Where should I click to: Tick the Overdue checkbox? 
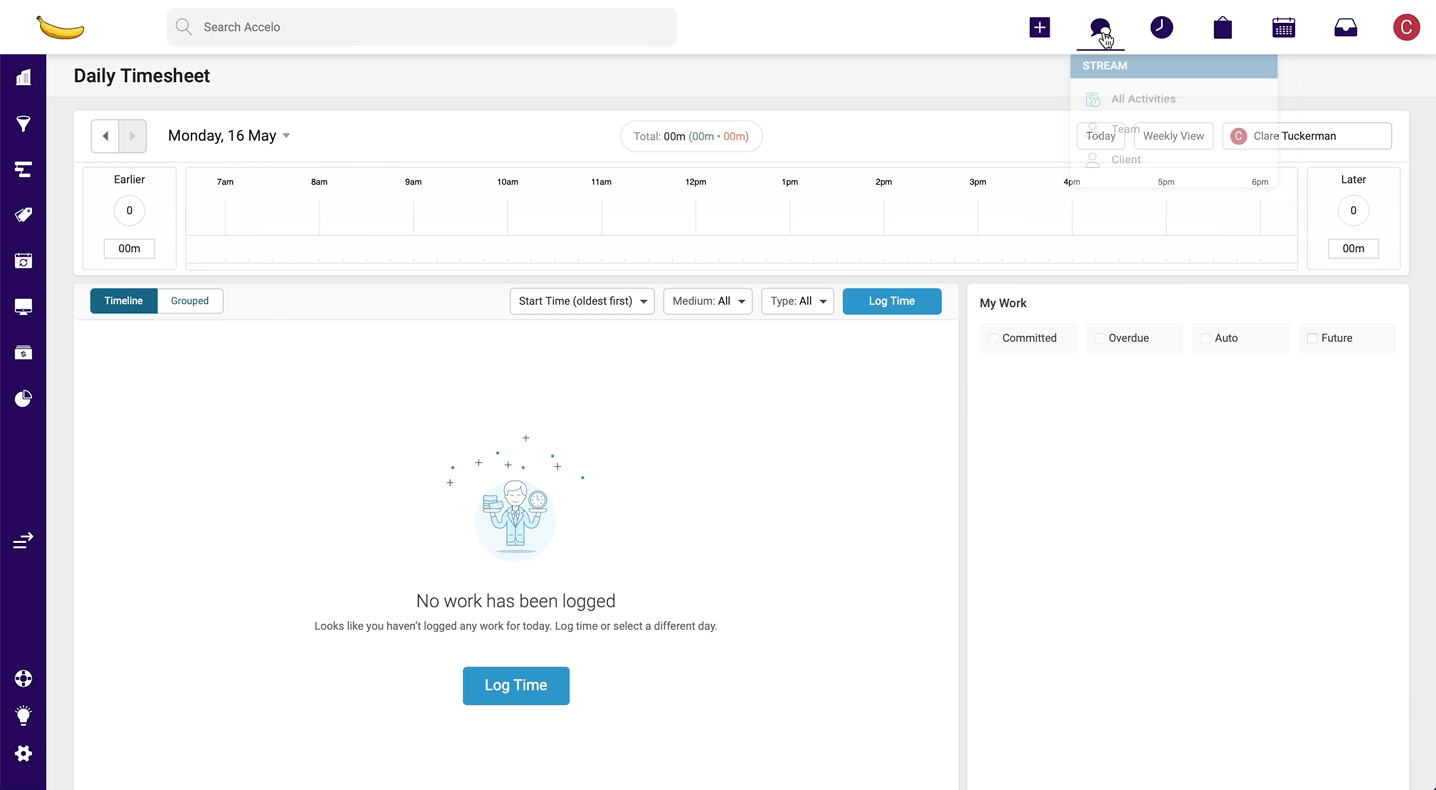point(1099,338)
